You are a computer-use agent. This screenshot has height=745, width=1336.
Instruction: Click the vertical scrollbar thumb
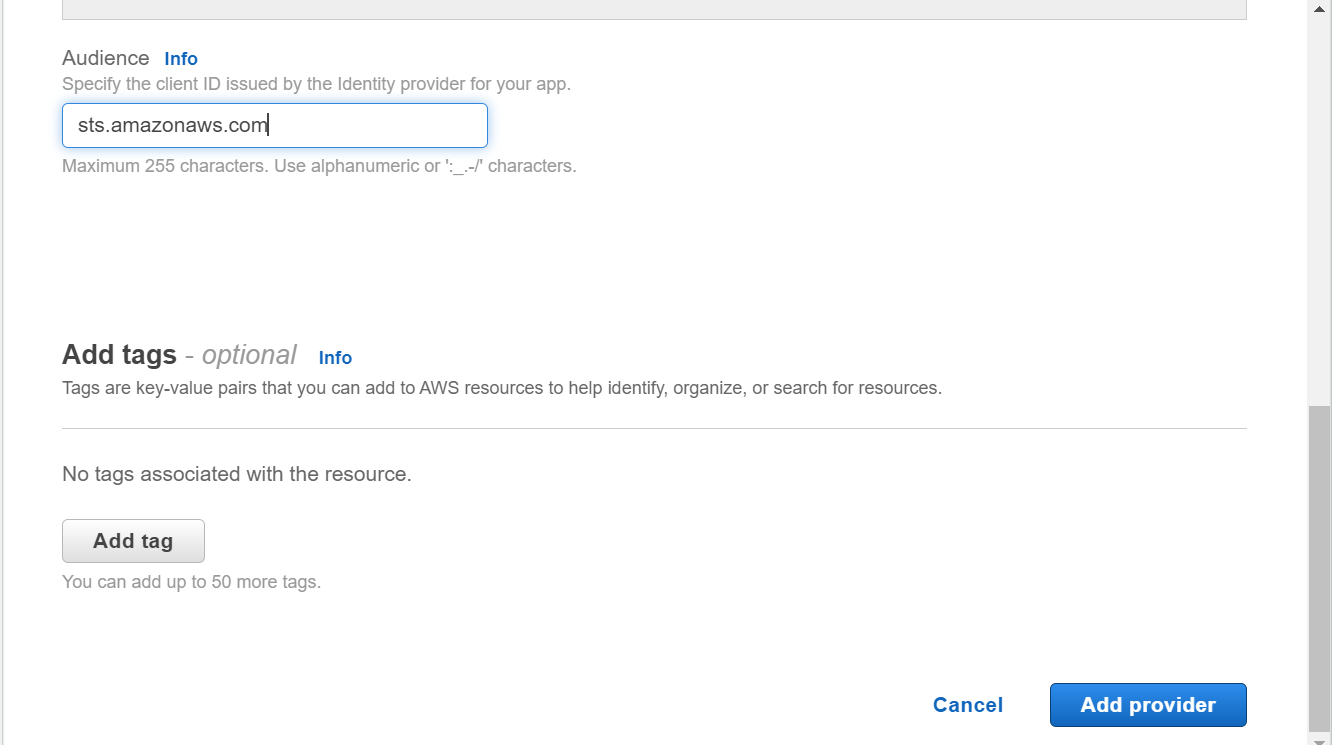[1320, 570]
